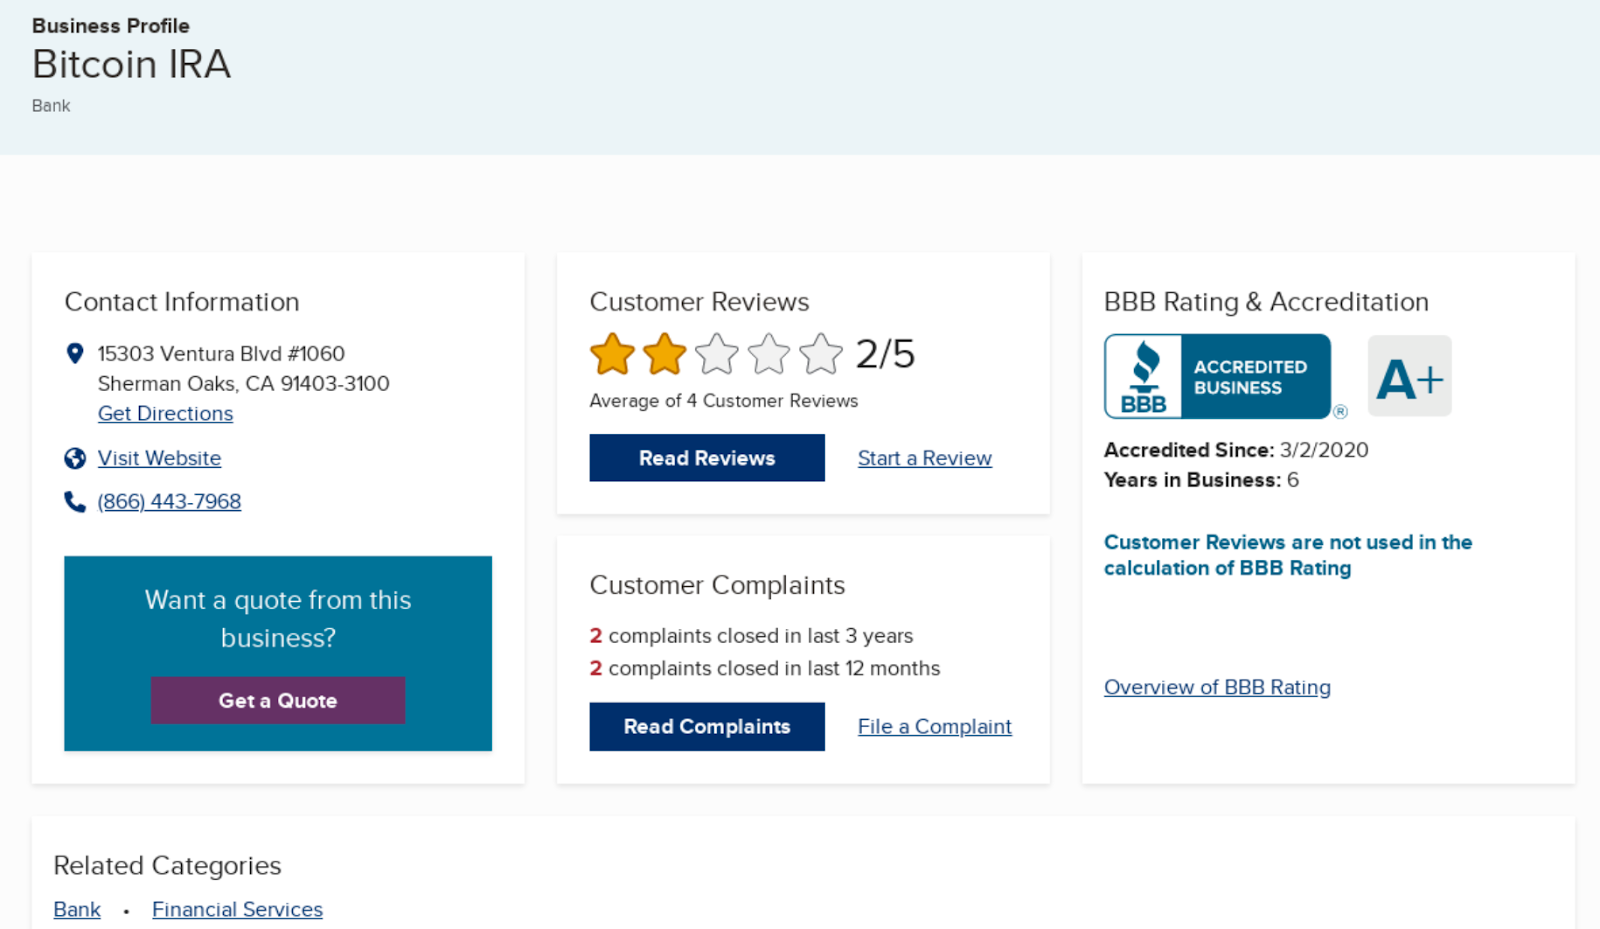Screen dimensions: 1600x929
Task: Open the Start a Review link
Action: 925,458
